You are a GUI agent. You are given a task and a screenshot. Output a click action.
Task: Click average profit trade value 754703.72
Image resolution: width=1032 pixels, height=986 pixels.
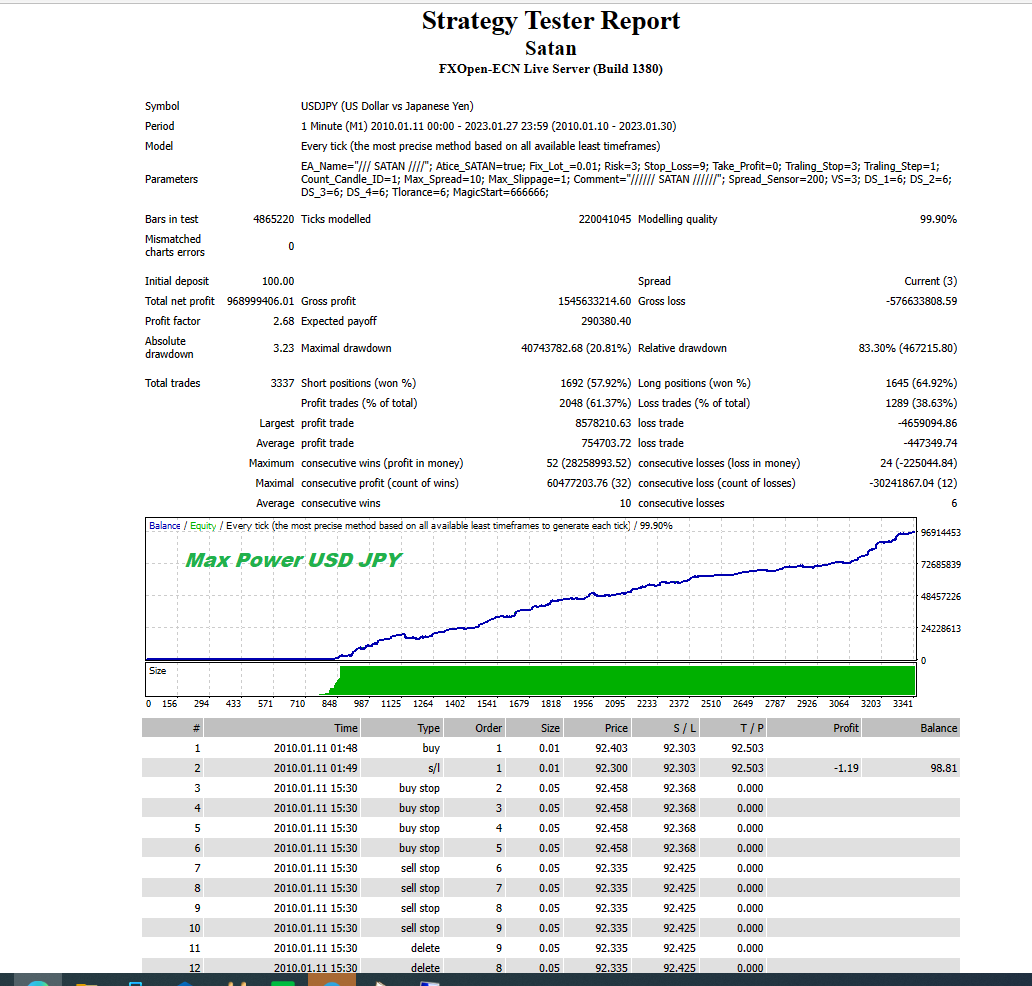pyautogui.click(x=606, y=443)
